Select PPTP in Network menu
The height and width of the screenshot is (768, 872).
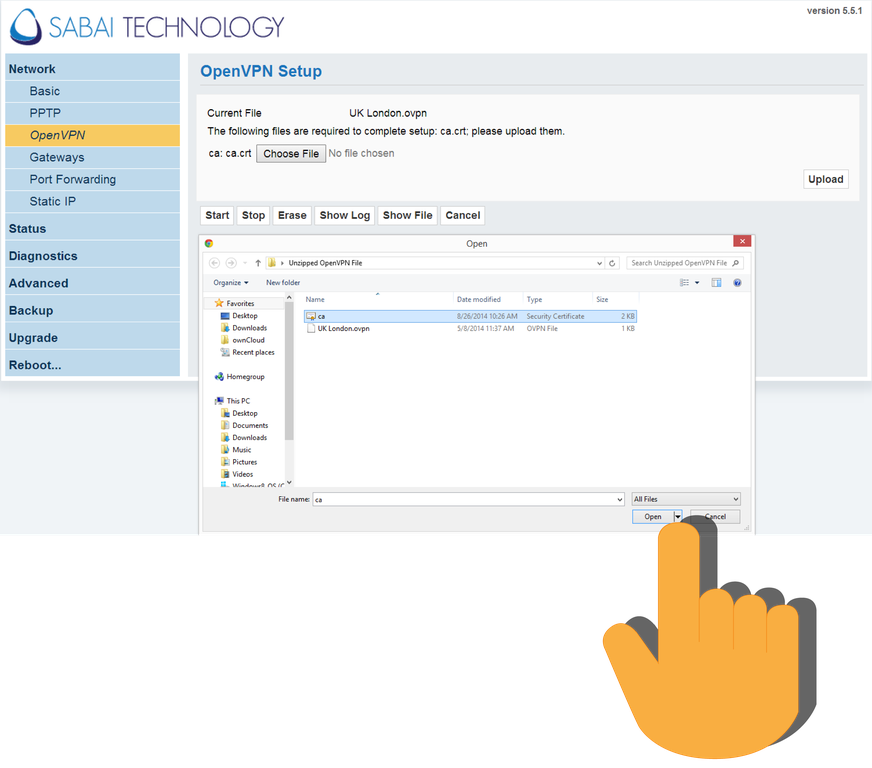92,113
